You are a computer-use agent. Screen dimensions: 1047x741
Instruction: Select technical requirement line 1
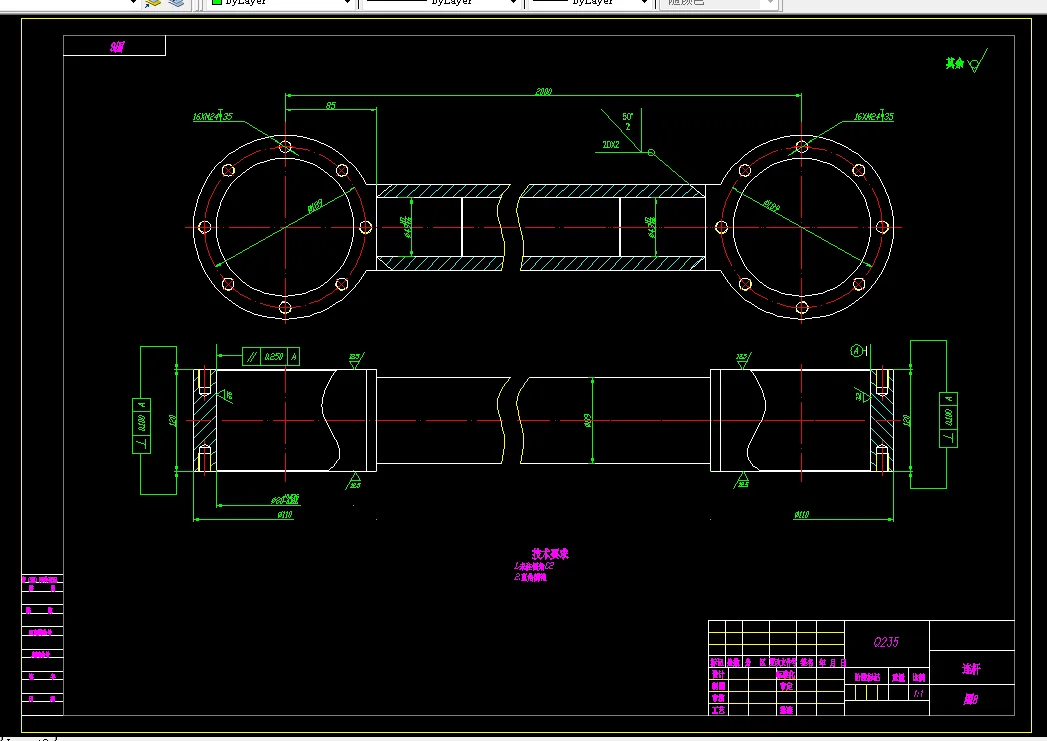click(x=534, y=566)
